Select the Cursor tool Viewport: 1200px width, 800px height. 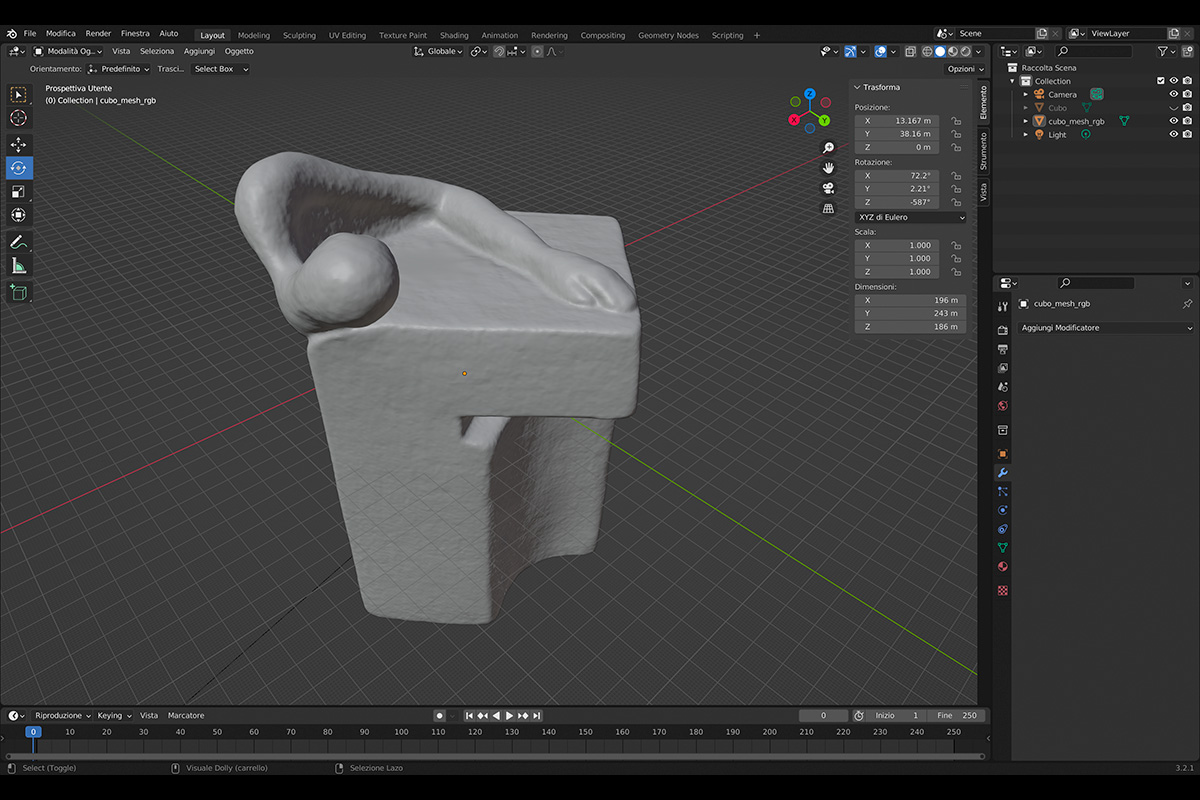[19, 118]
